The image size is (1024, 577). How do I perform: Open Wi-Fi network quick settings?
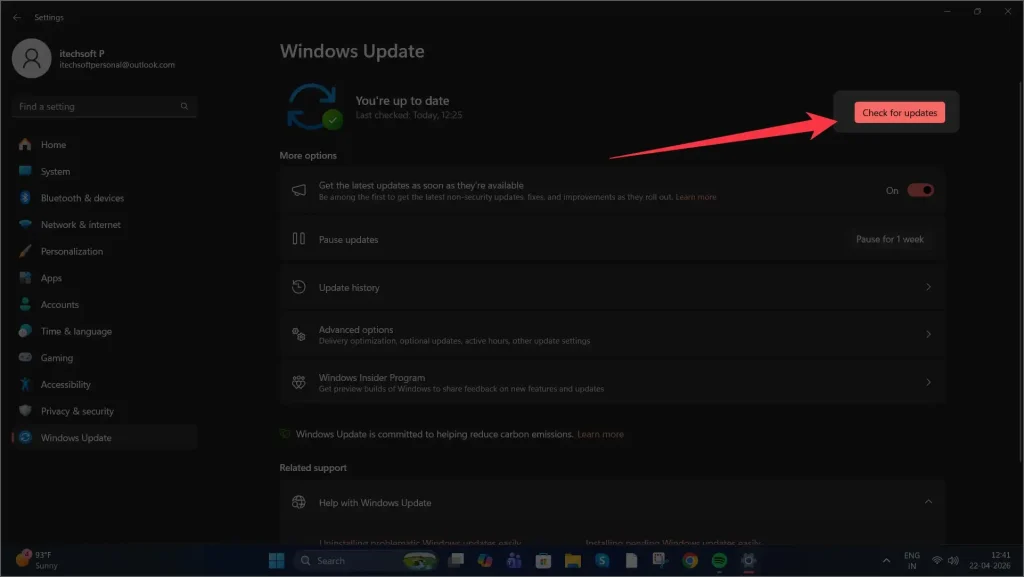pos(937,561)
